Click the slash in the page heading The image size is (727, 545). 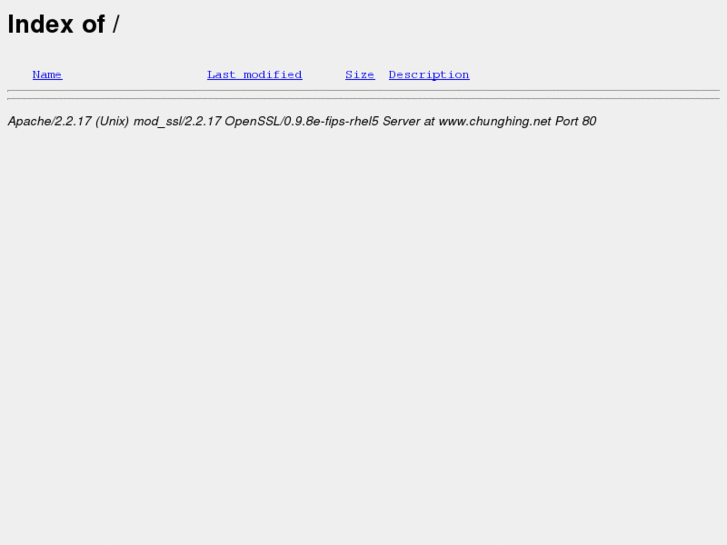[116, 24]
